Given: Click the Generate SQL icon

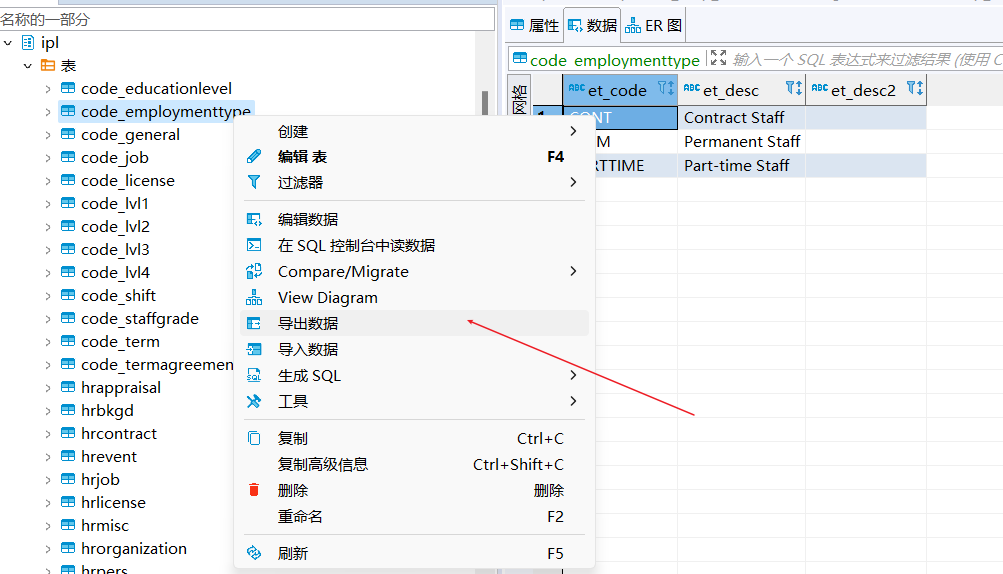Looking at the screenshot, I should pos(254,376).
